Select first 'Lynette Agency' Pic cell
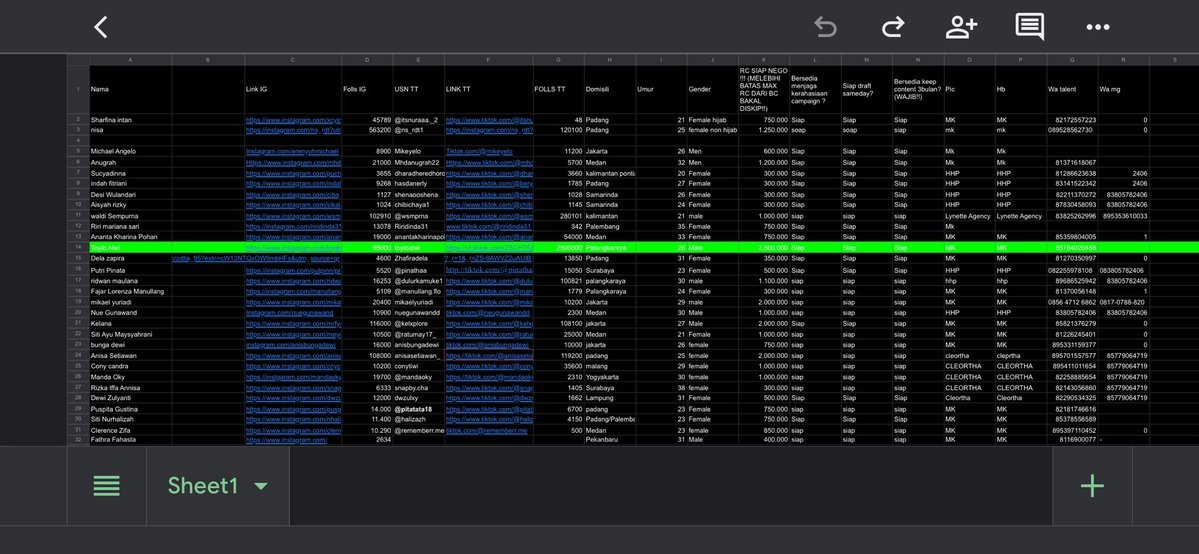The image size is (1199, 554). coord(969,216)
